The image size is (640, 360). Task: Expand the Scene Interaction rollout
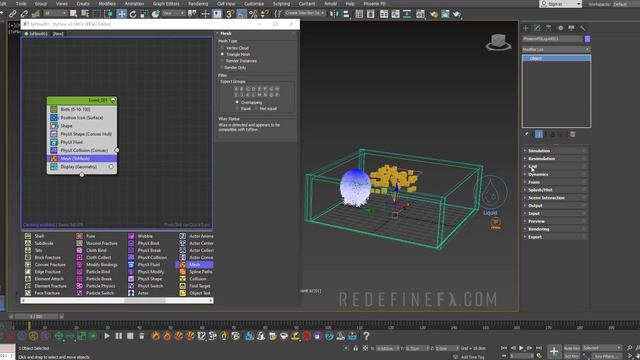[555, 198]
